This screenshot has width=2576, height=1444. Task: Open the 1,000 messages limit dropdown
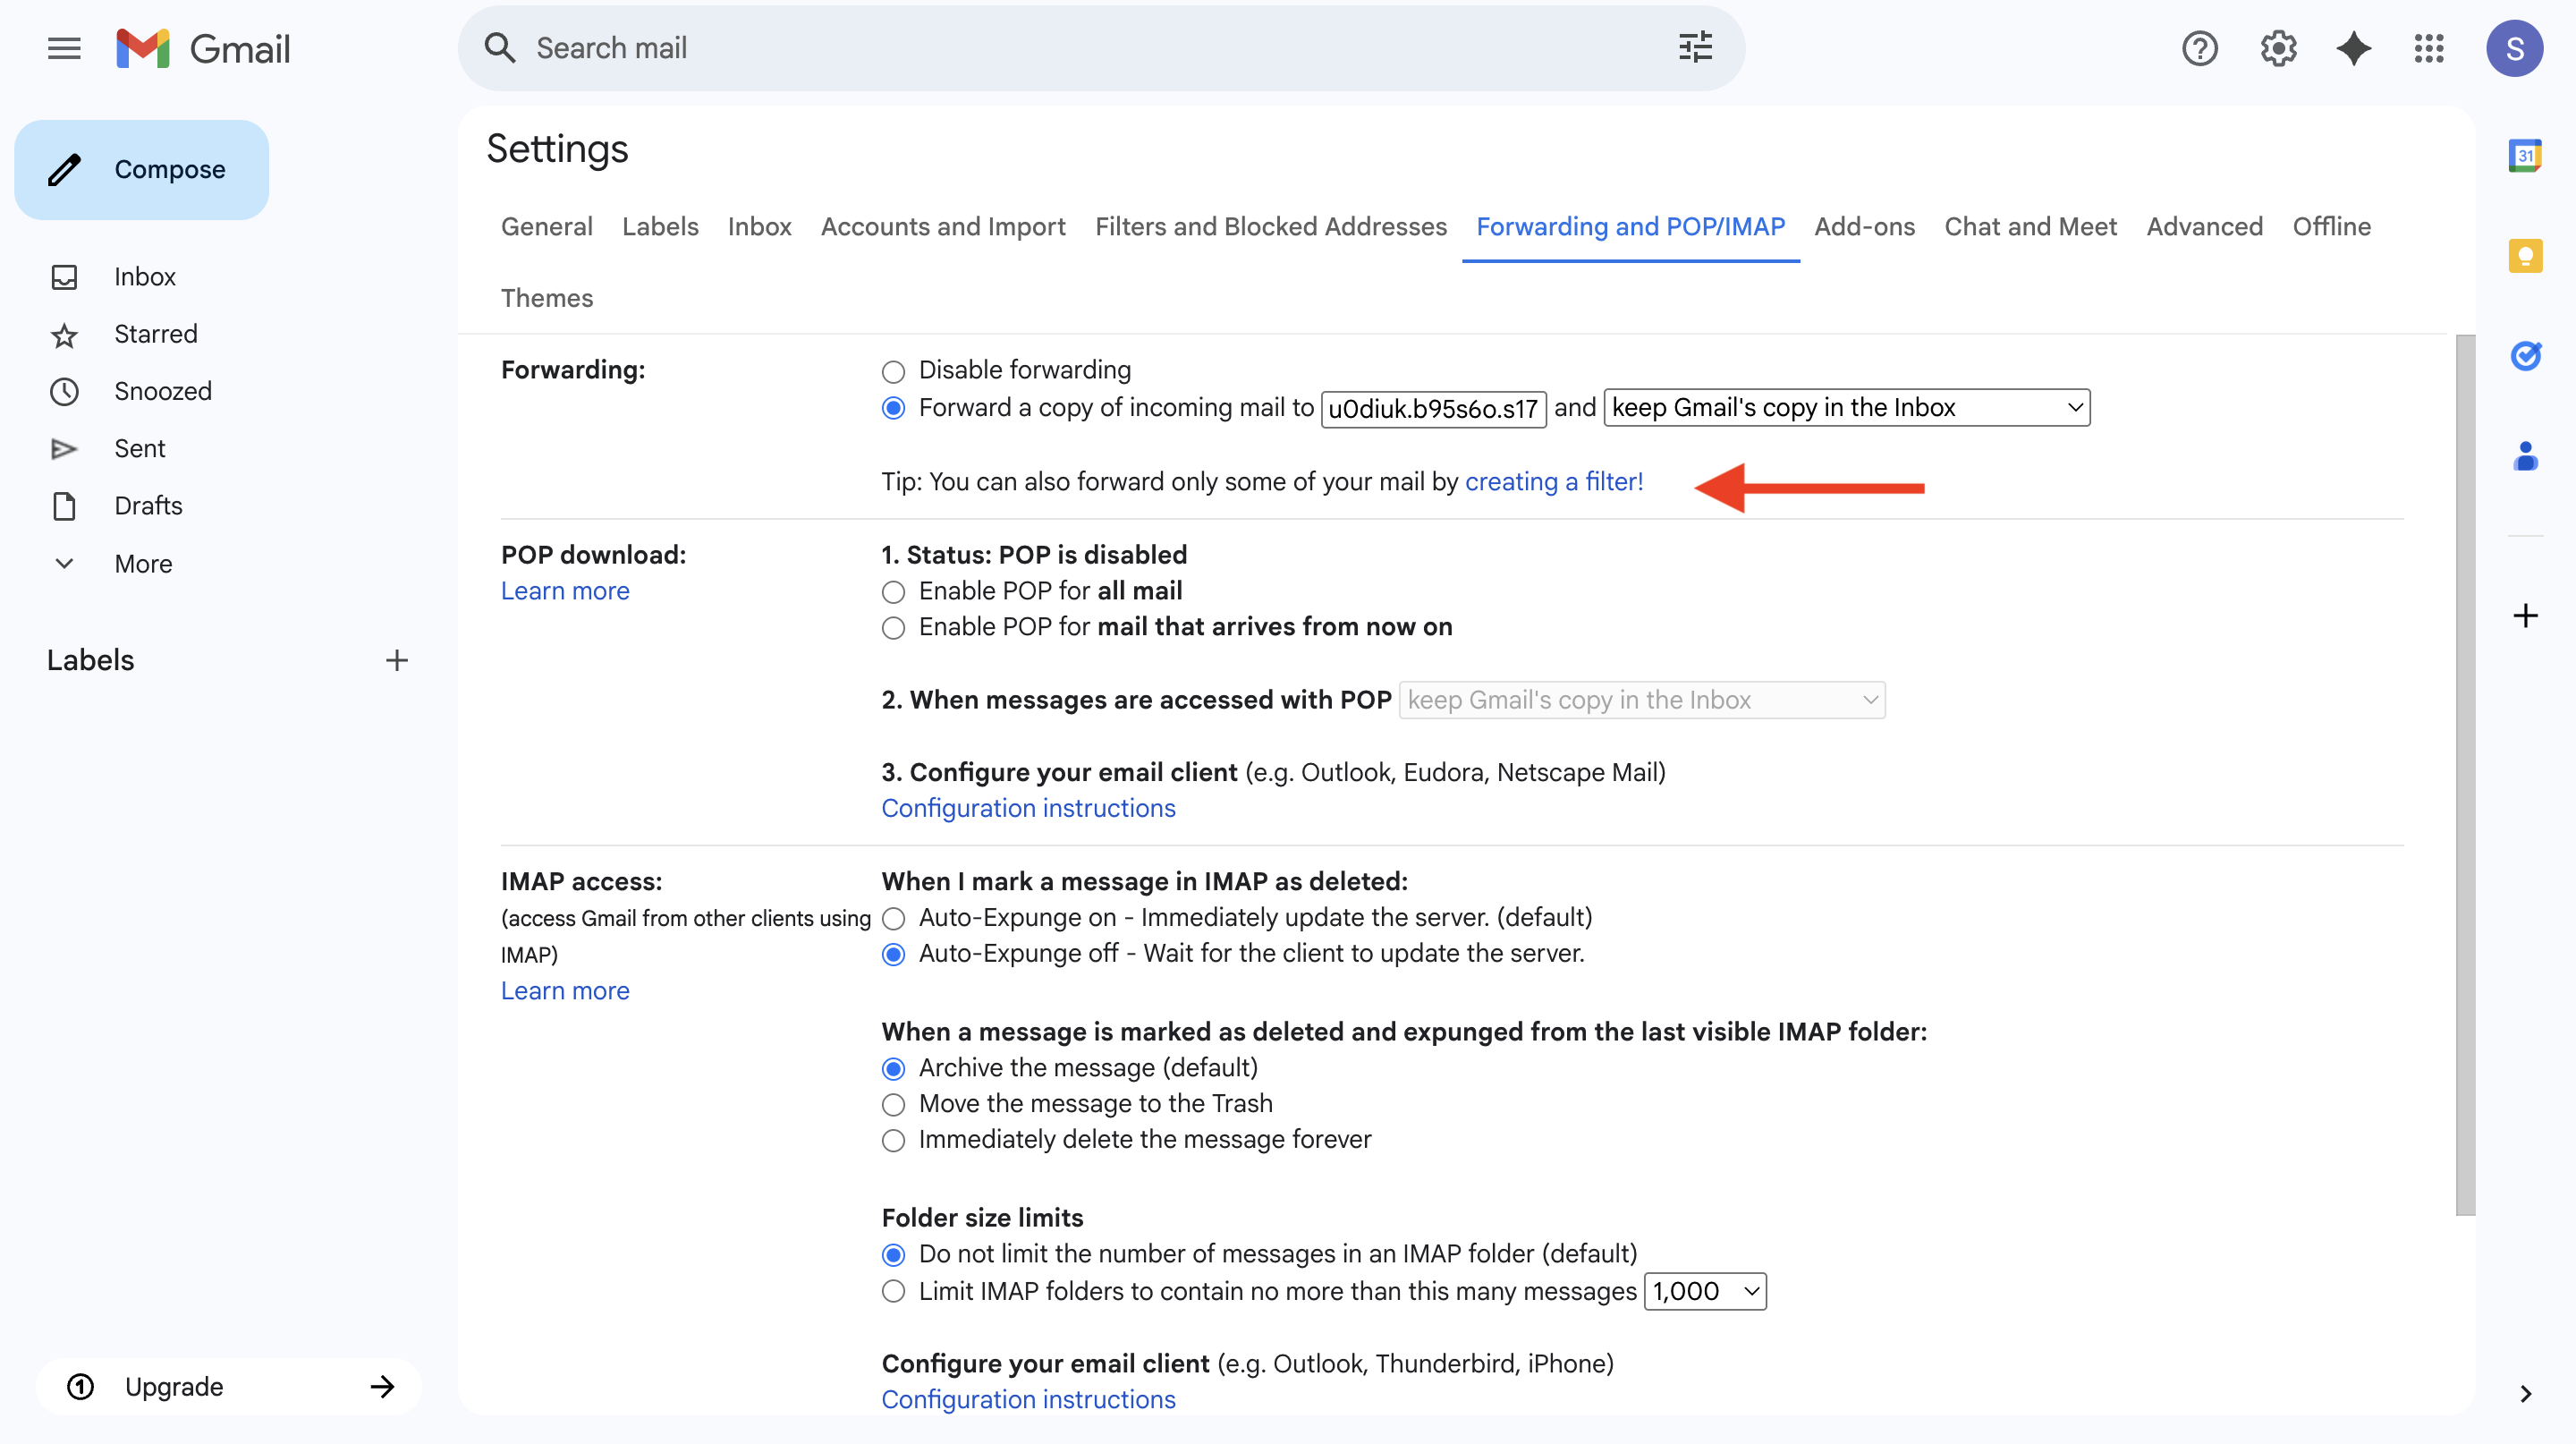(x=1705, y=1291)
